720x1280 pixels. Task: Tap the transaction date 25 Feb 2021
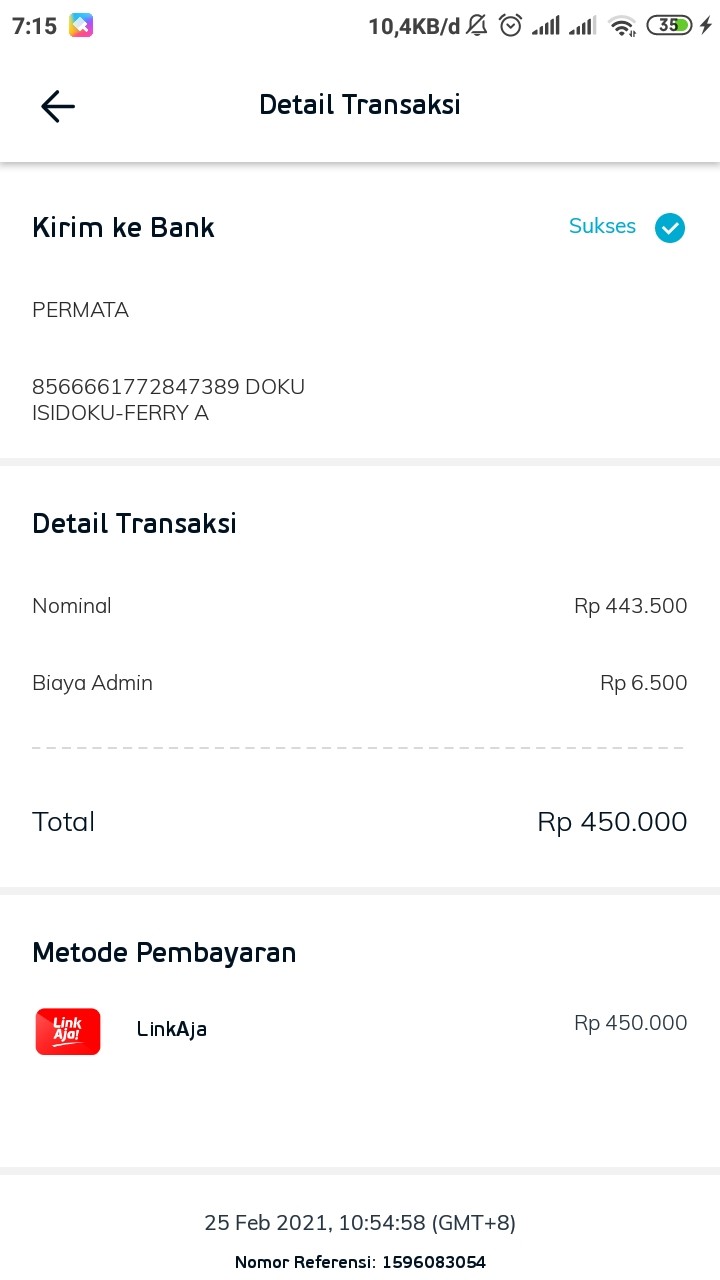[x=360, y=1222]
